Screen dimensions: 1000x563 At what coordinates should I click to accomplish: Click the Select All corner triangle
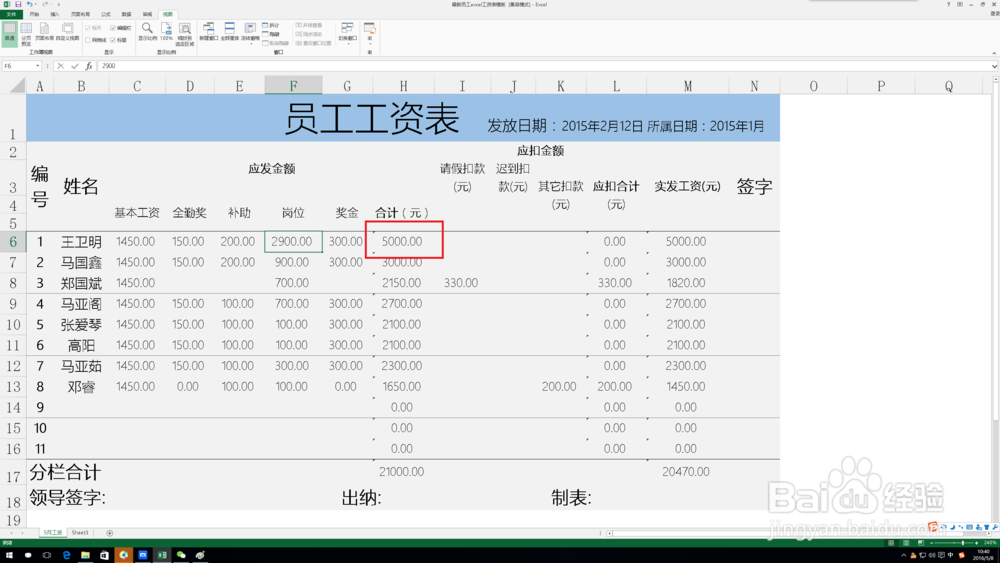pyautogui.click(x=13, y=85)
